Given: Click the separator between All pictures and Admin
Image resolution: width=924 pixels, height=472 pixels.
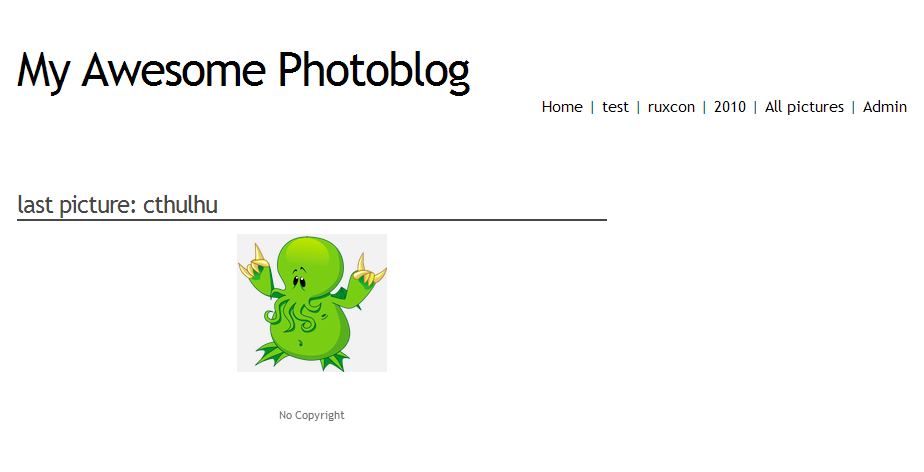Looking at the screenshot, I should 853,107.
